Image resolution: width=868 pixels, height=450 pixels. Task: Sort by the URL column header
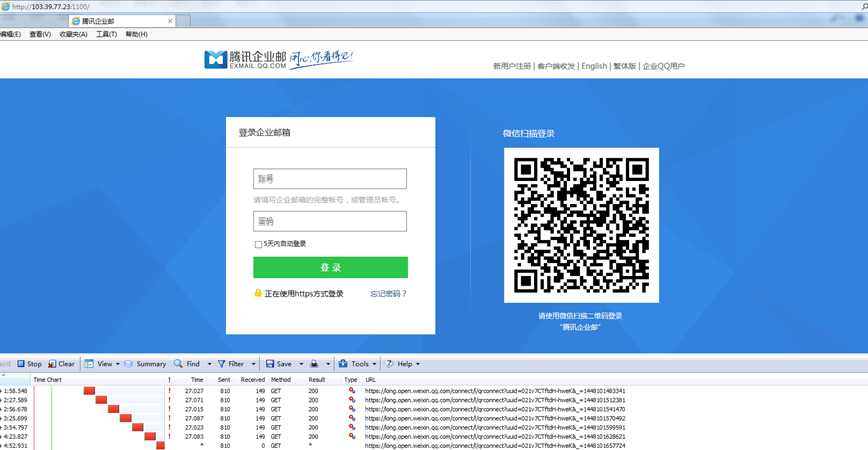tap(370, 380)
